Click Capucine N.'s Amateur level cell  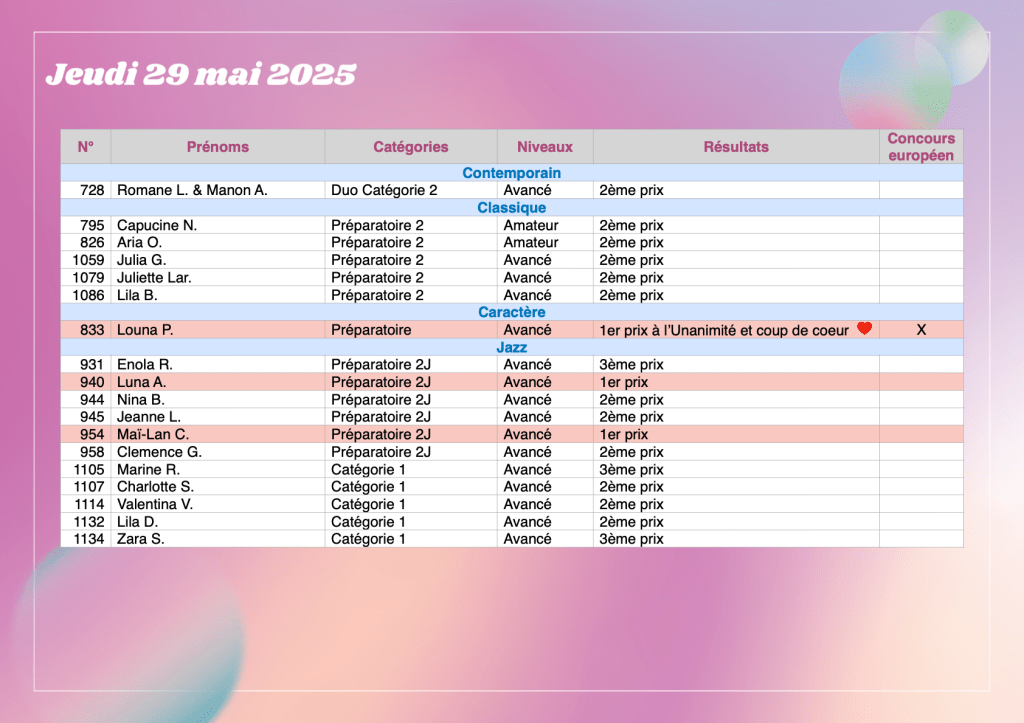coord(531,225)
